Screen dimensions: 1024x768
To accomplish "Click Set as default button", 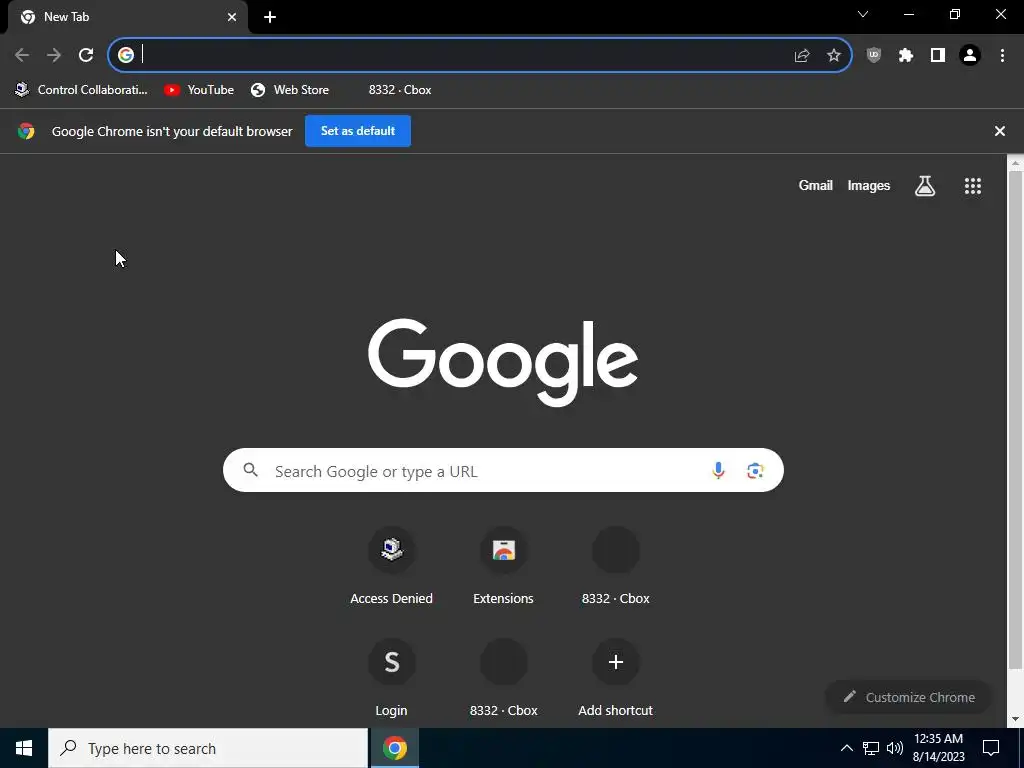I will click(x=358, y=131).
